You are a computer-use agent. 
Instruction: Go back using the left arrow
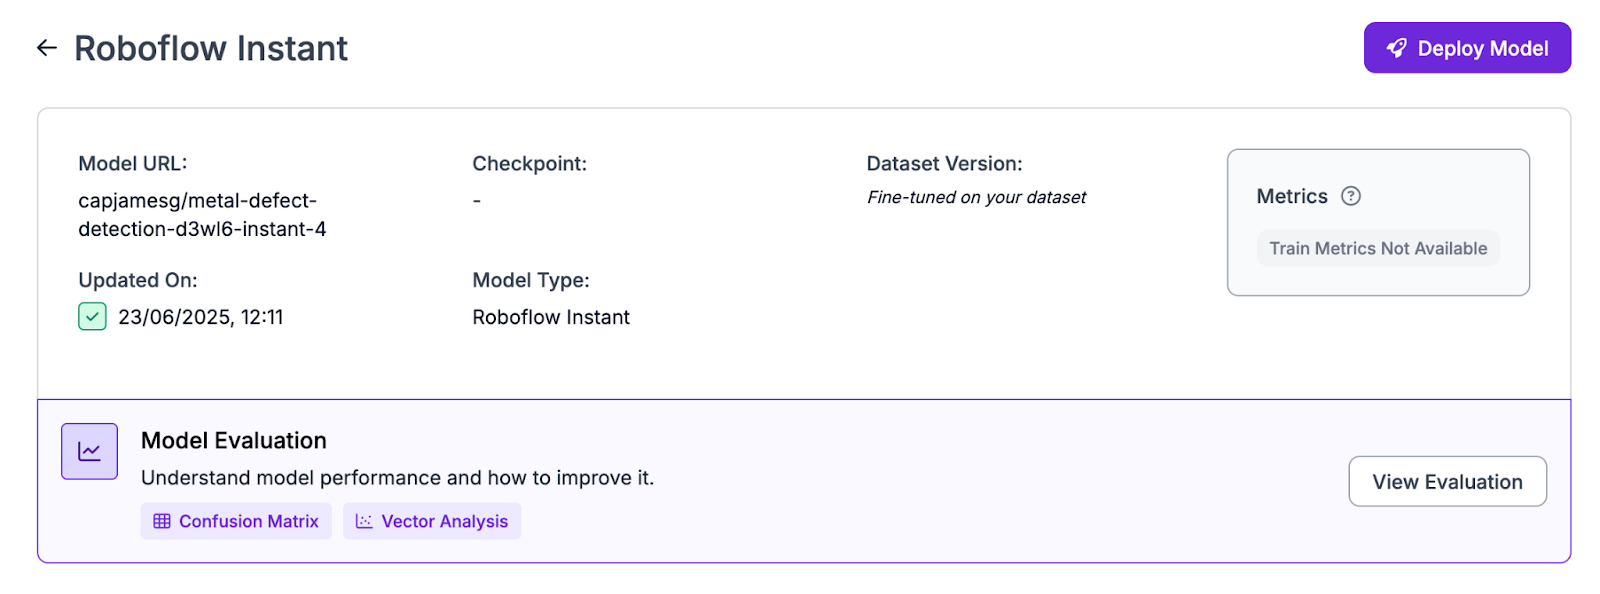coord(47,48)
